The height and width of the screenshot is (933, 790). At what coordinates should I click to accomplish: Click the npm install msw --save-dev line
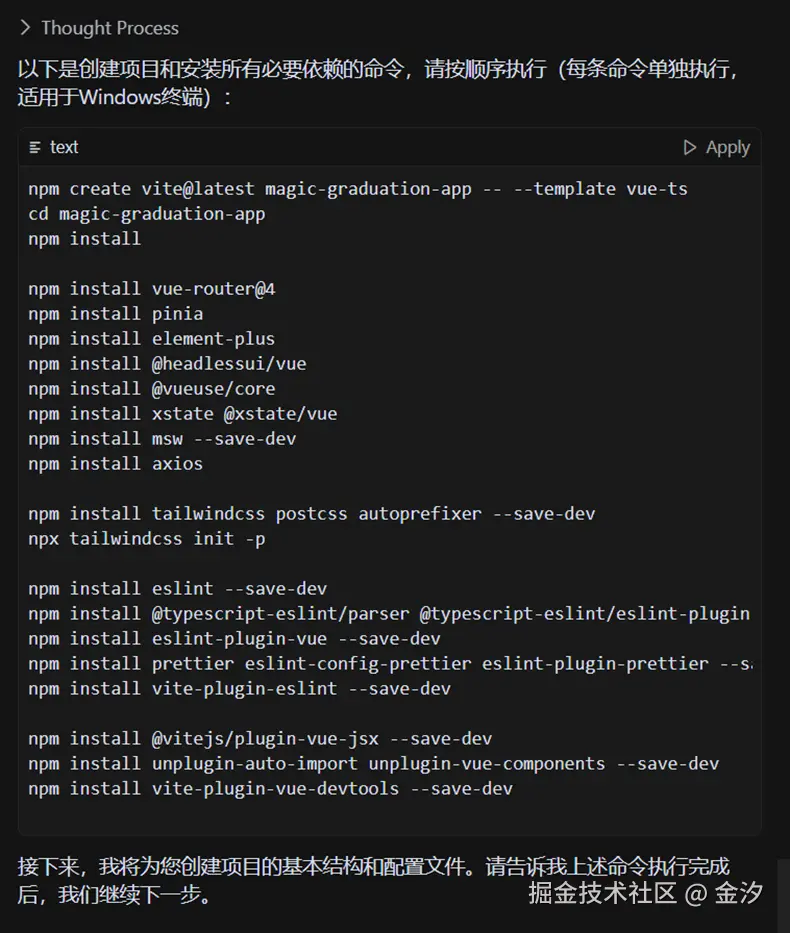tap(162, 439)
